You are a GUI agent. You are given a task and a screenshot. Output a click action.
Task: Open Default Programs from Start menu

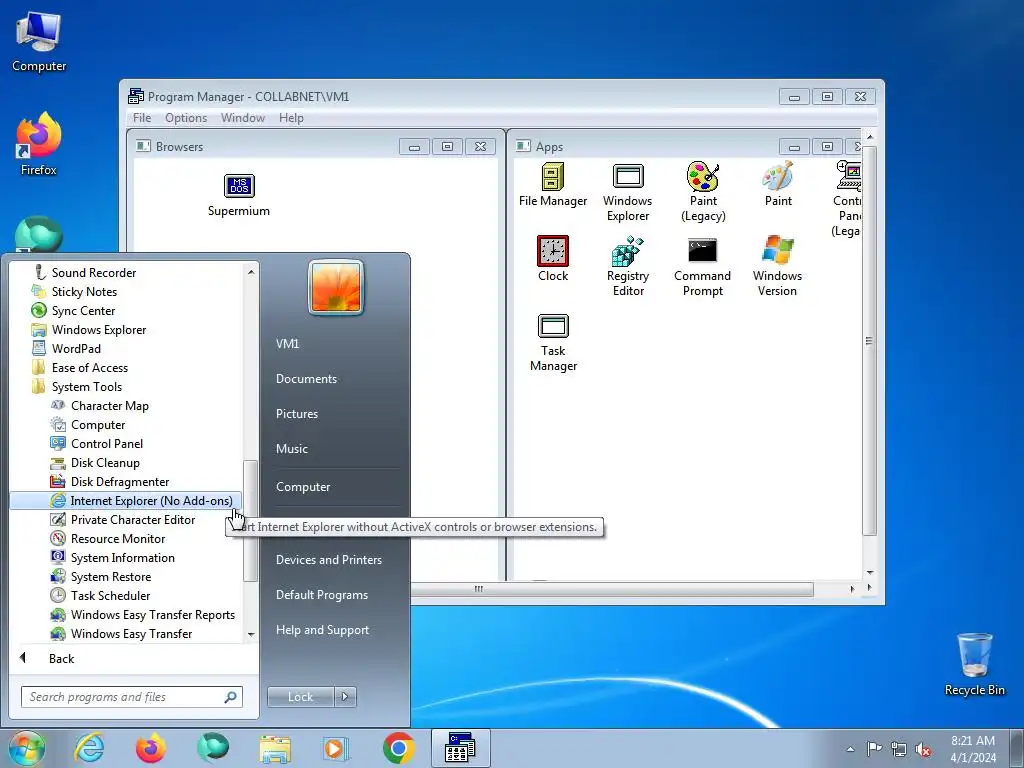click(321, 595)
